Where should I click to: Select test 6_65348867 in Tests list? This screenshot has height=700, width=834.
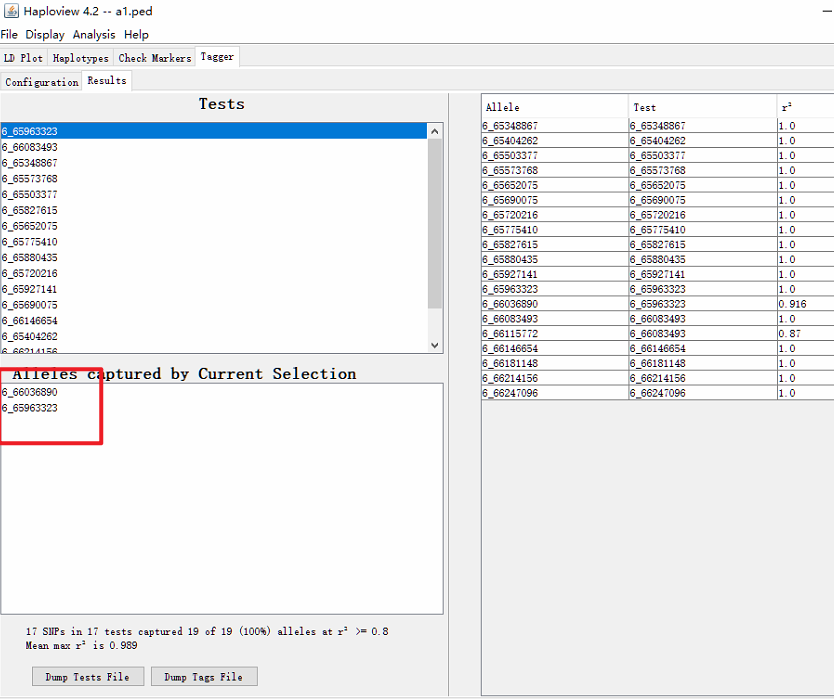pos(214,163)
